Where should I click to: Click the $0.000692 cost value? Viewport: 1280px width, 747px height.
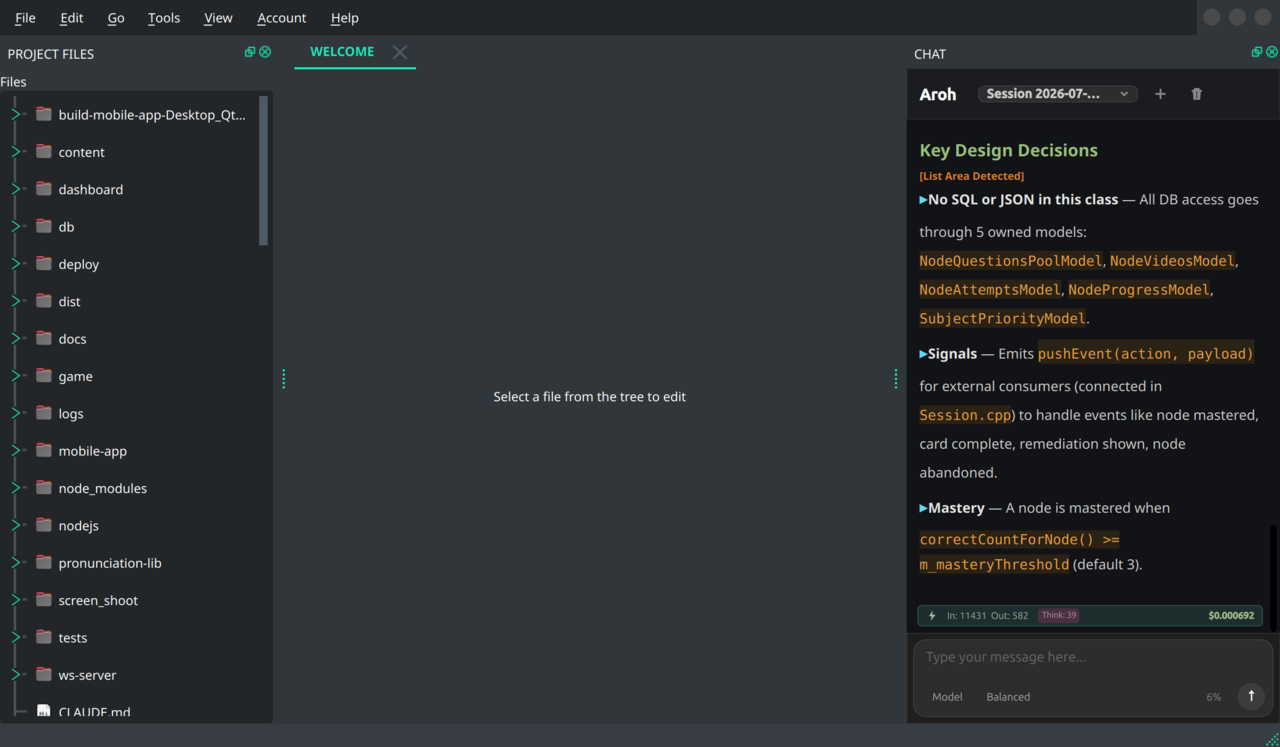[1231, 616]
